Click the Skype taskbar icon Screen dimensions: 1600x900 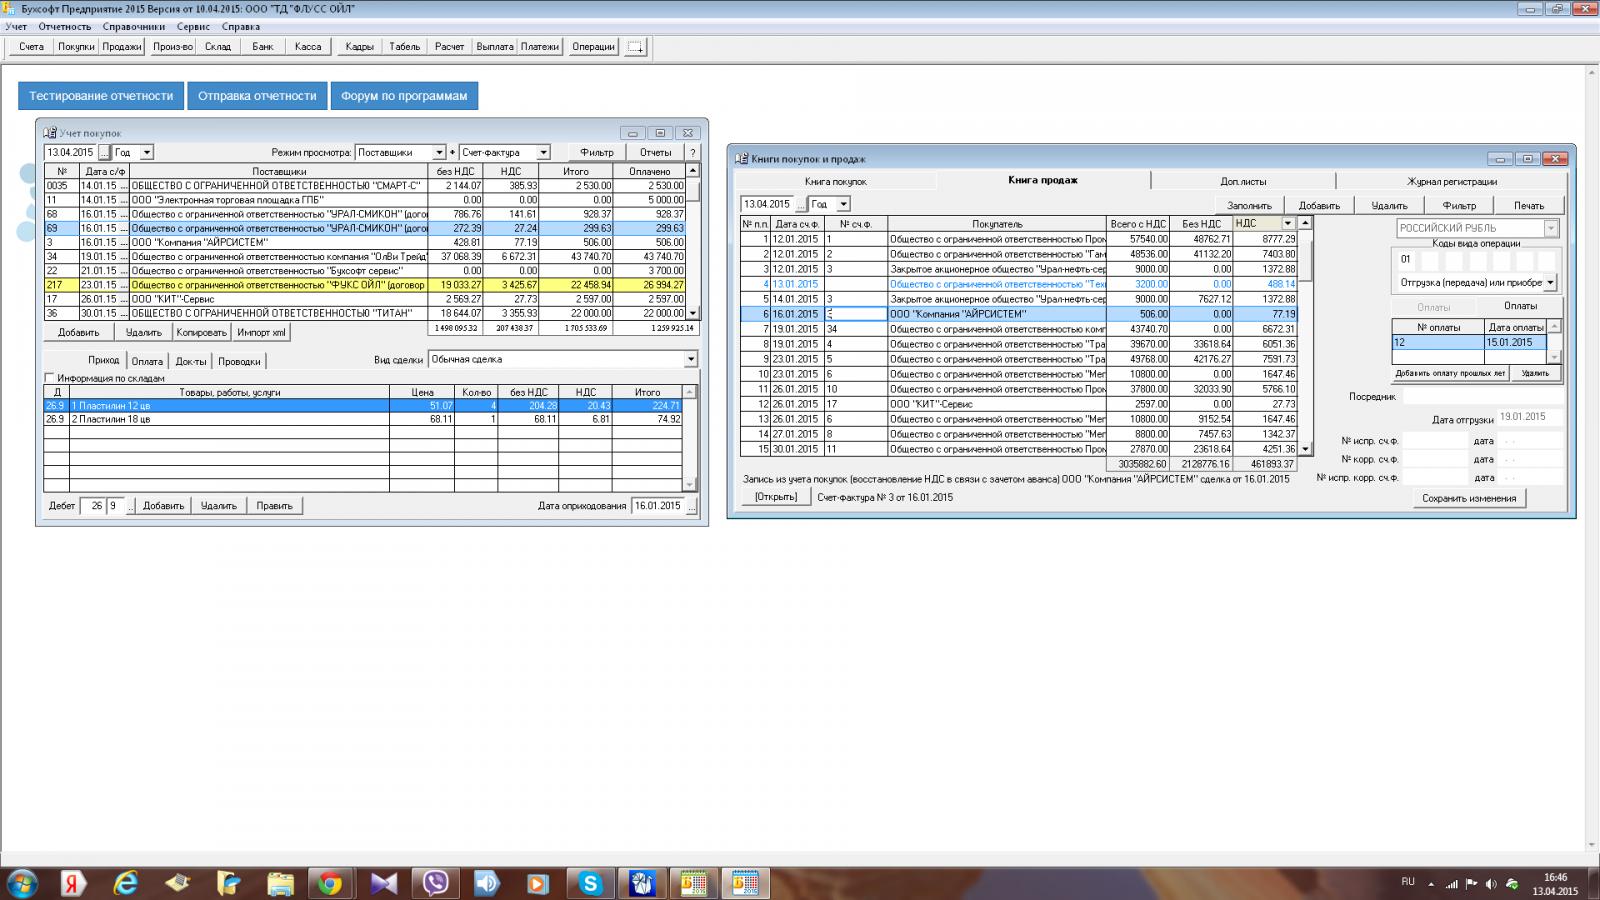click(590, 883)
